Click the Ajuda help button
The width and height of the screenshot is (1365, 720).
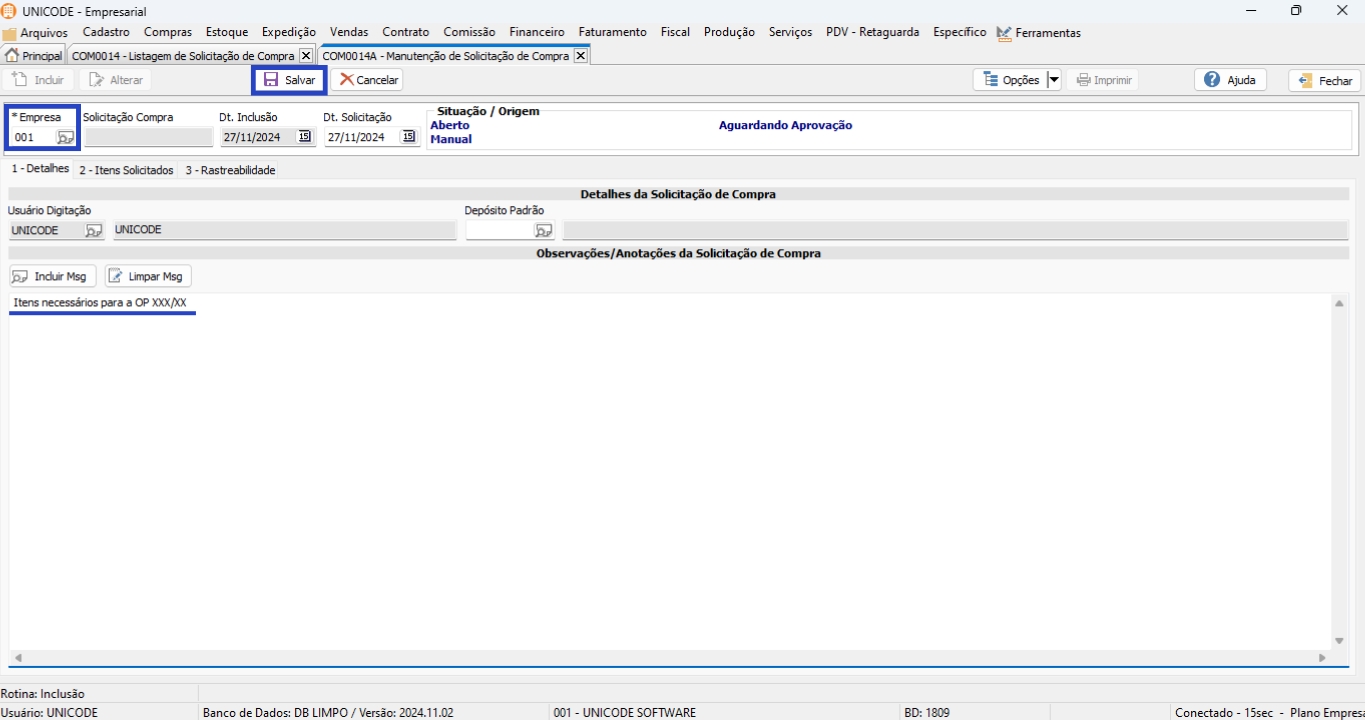[x=1230, y=80]
